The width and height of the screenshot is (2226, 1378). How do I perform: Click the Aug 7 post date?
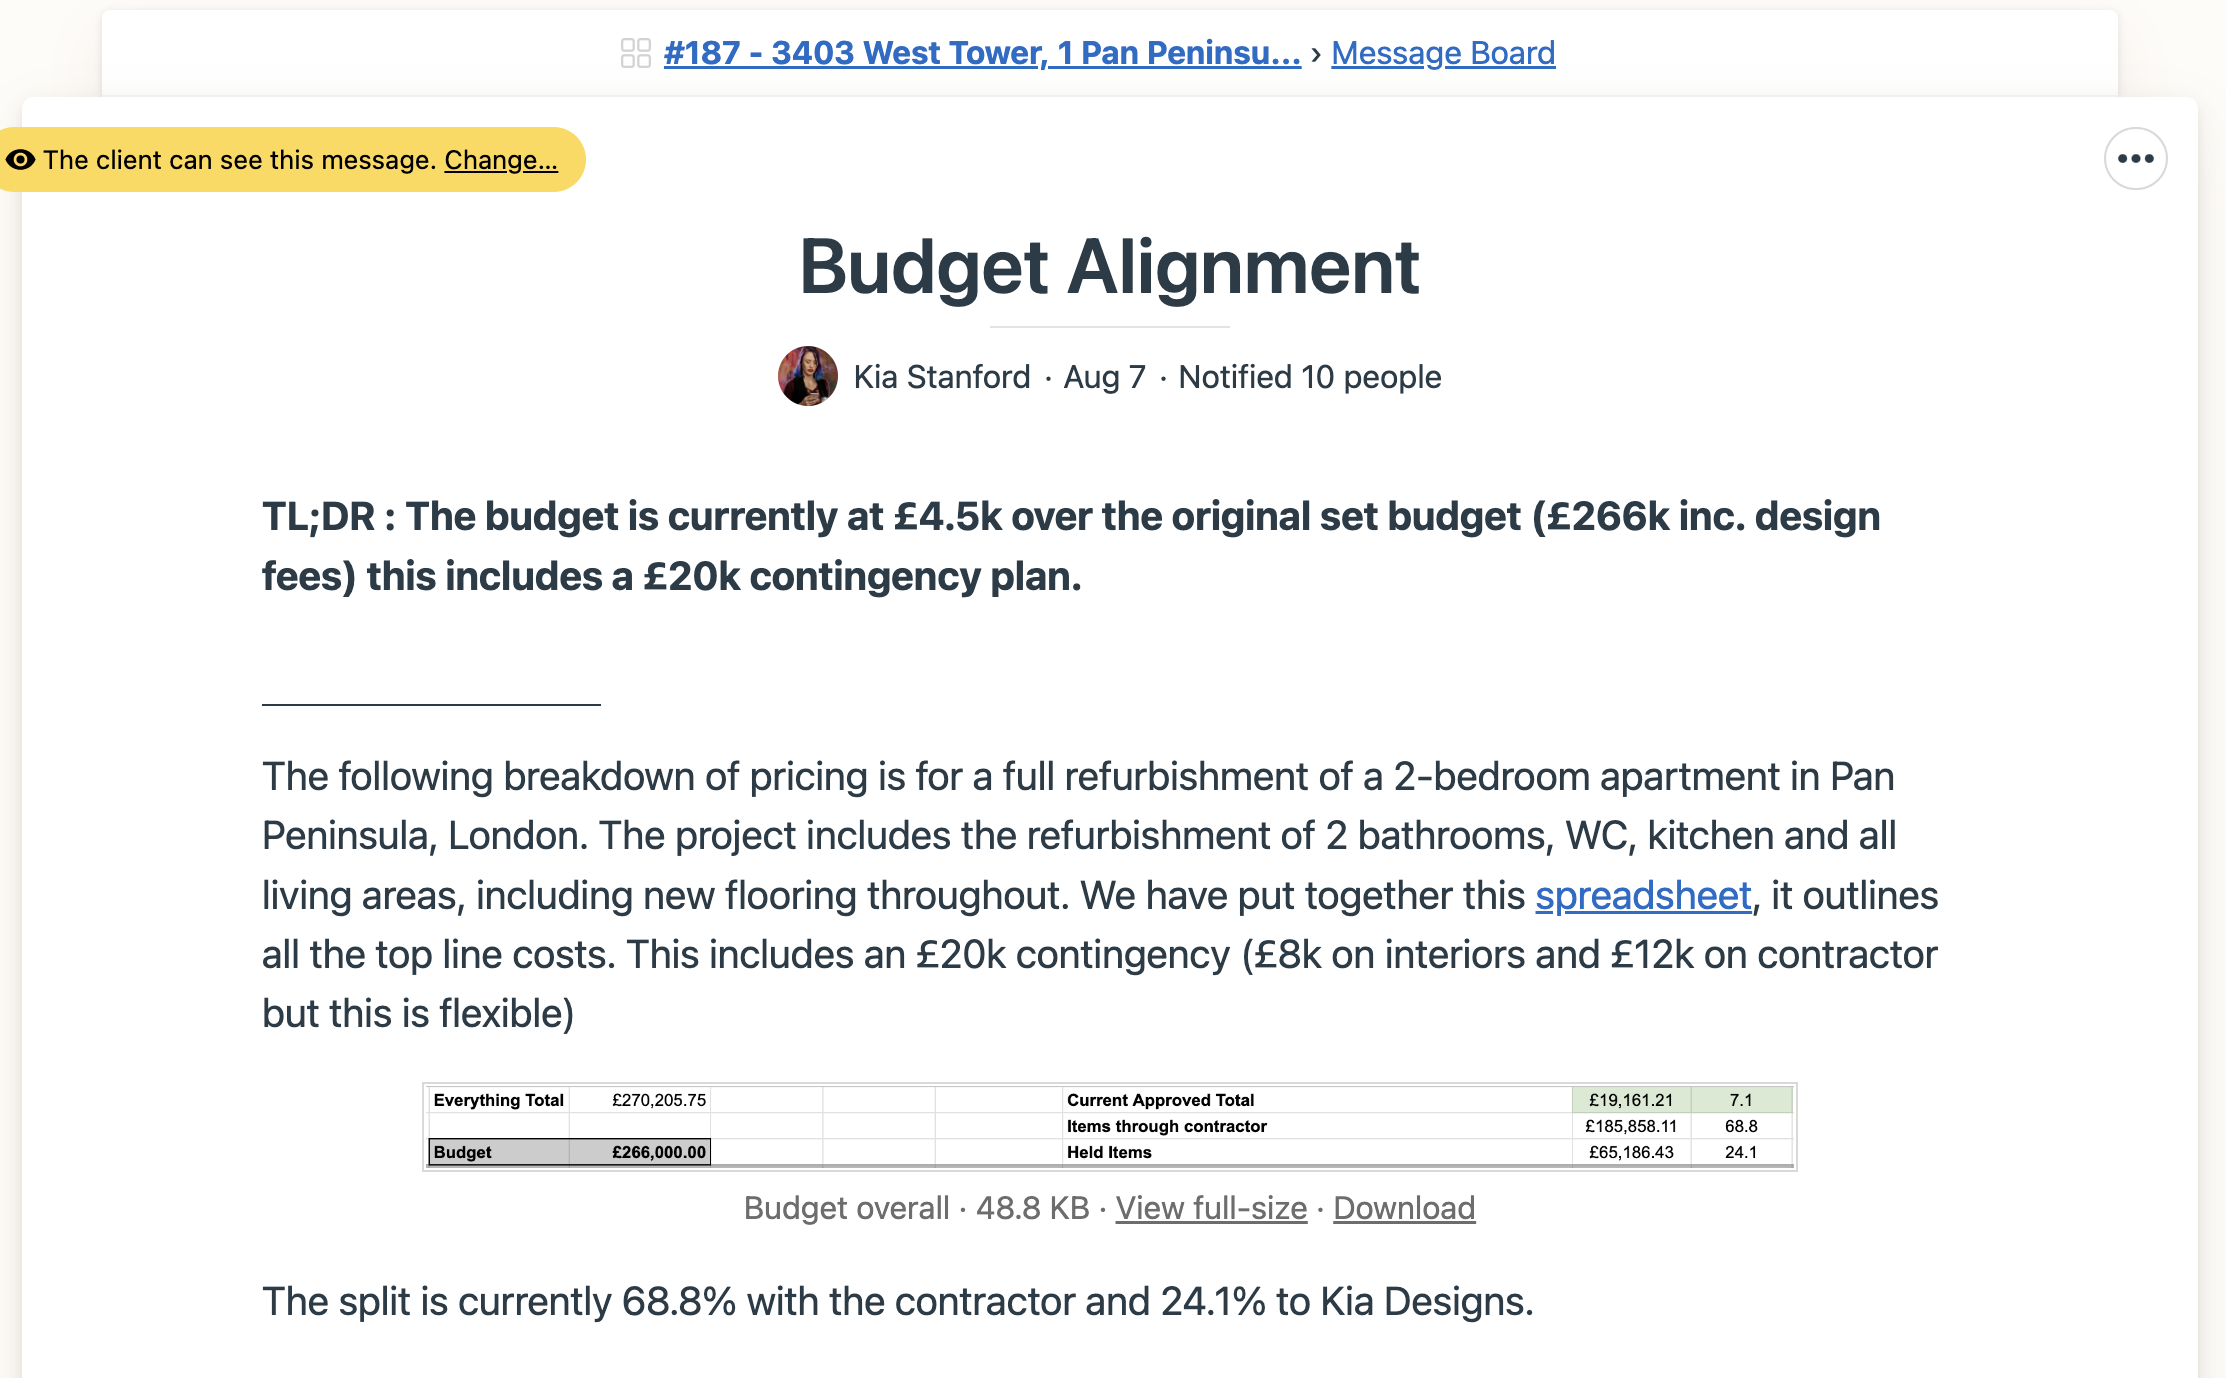(x=1104, y=377)
